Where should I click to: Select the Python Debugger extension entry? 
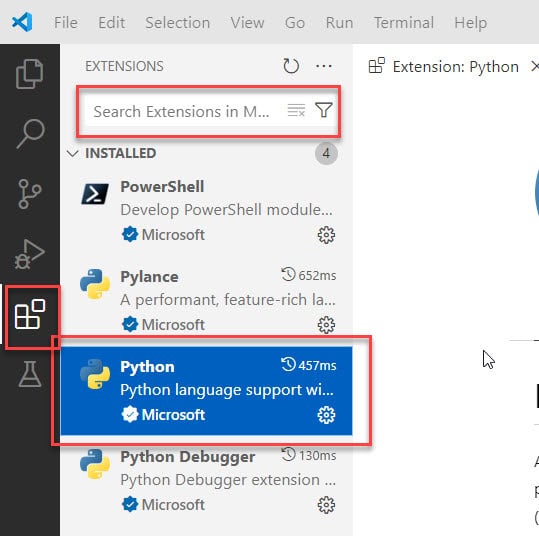[x=206, y=481]
